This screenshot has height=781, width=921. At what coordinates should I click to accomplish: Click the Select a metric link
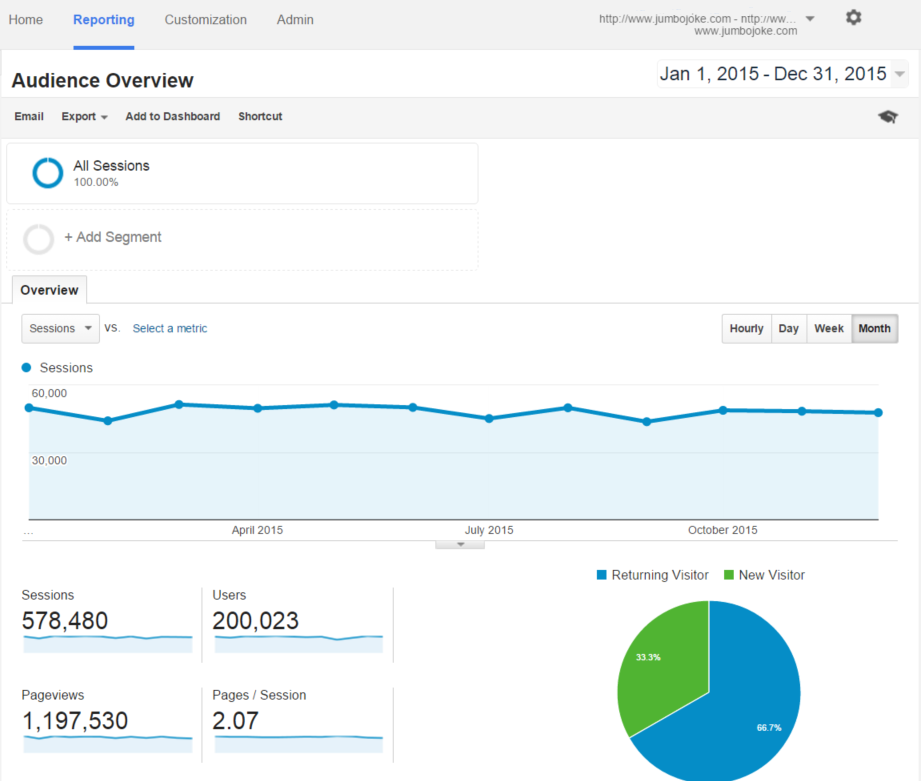(170, 328)
